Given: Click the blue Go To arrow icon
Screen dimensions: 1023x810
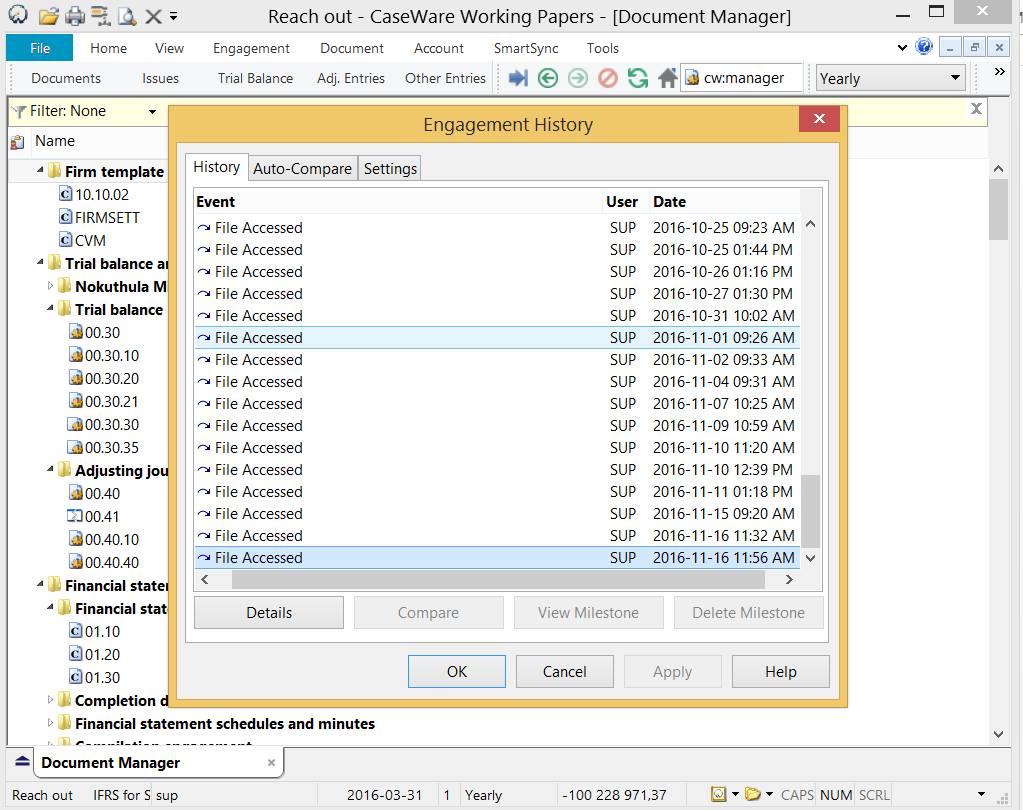Looking at the screenshot, I should [518, 78].
